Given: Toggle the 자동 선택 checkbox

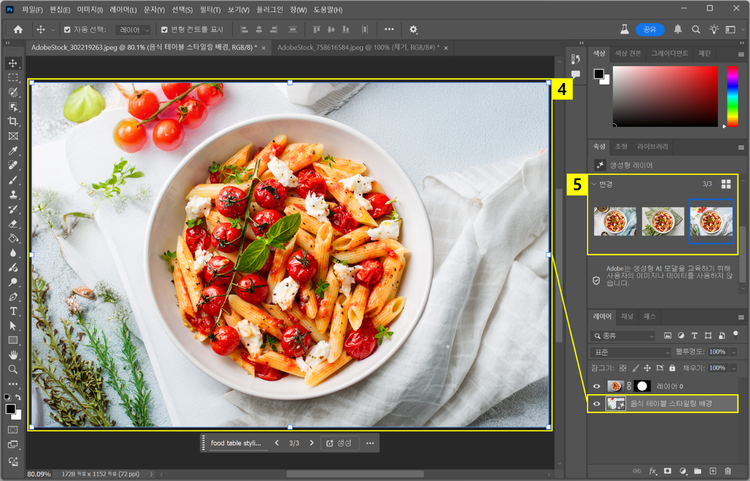Looking at the screenshot, I should 67,30.
